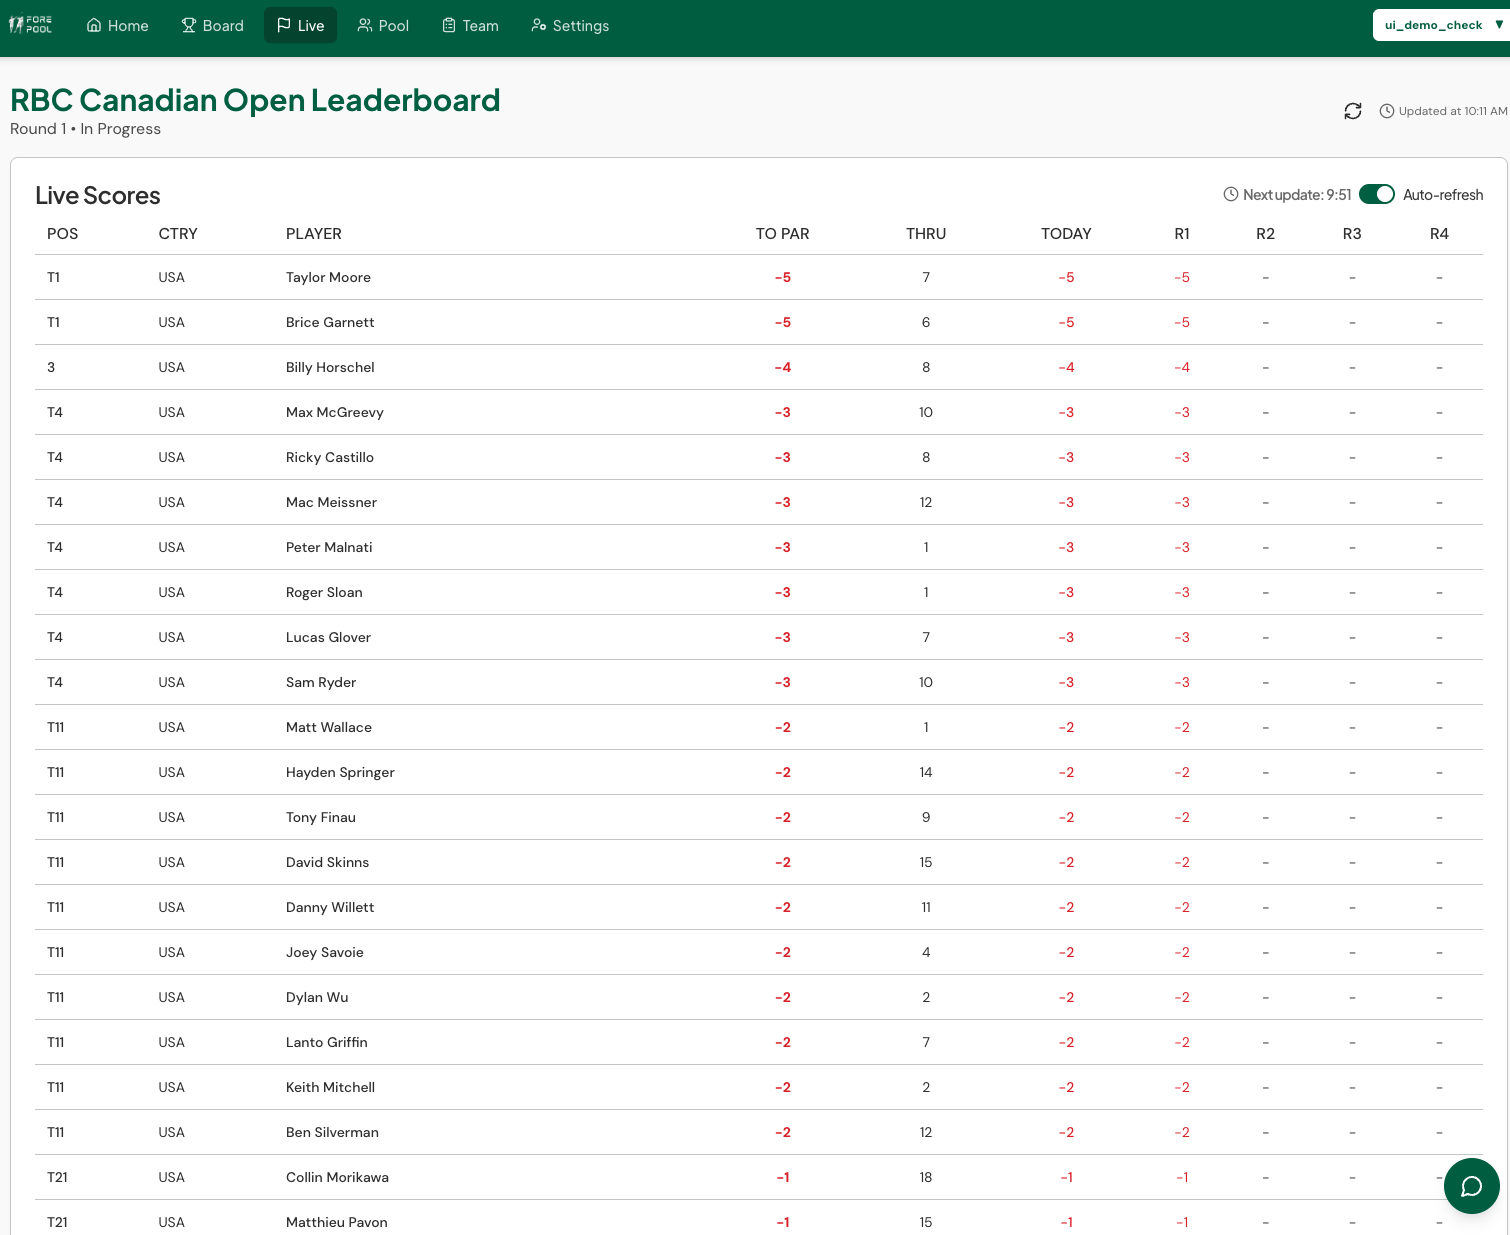
Task: Select the Live tab
Action: (x=301, y=25)
